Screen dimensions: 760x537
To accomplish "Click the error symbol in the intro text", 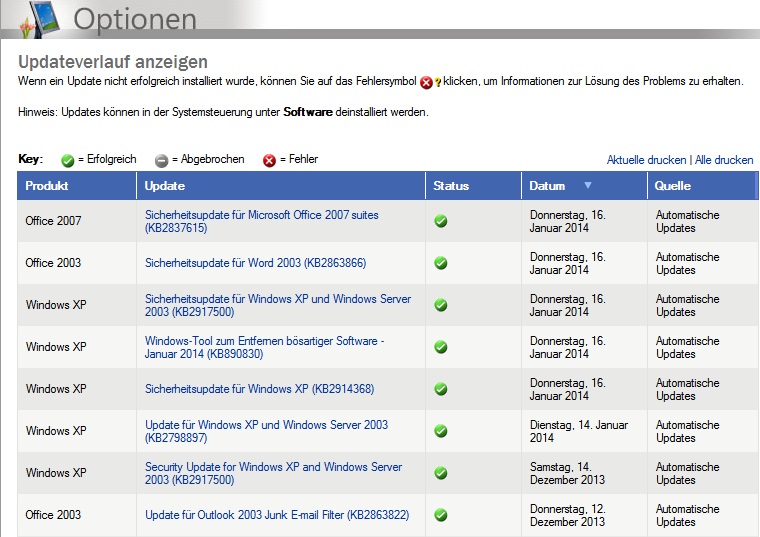I will [426, 82].
